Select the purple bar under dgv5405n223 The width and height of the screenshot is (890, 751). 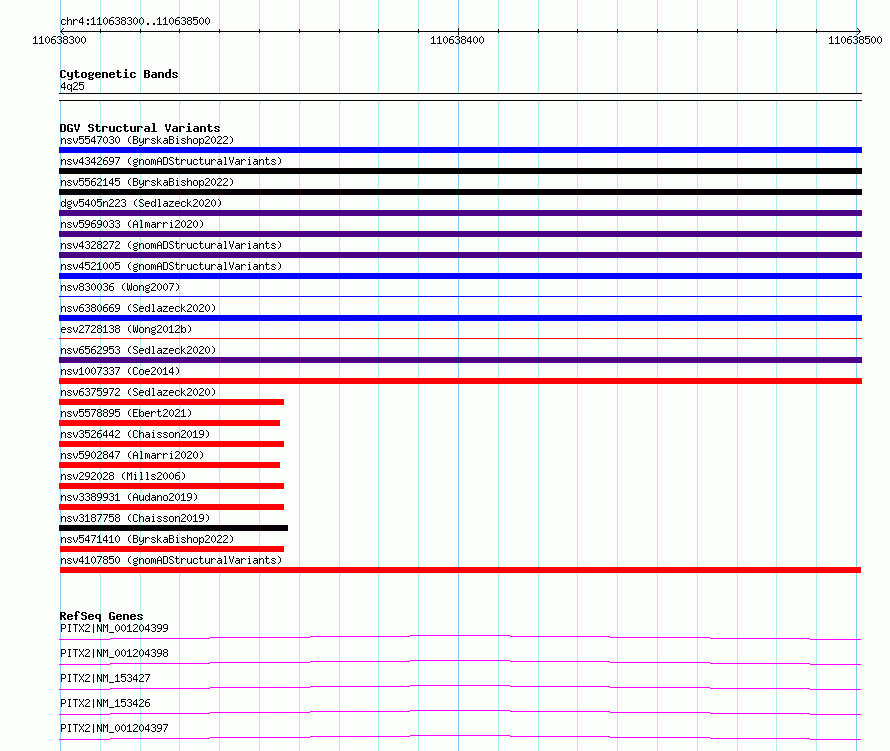(460, 213)
